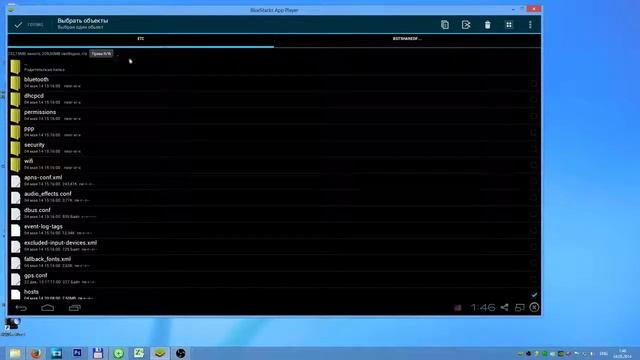Open Photoshop from the taskbar
This screenshot has width=640, height=360.
77,353
